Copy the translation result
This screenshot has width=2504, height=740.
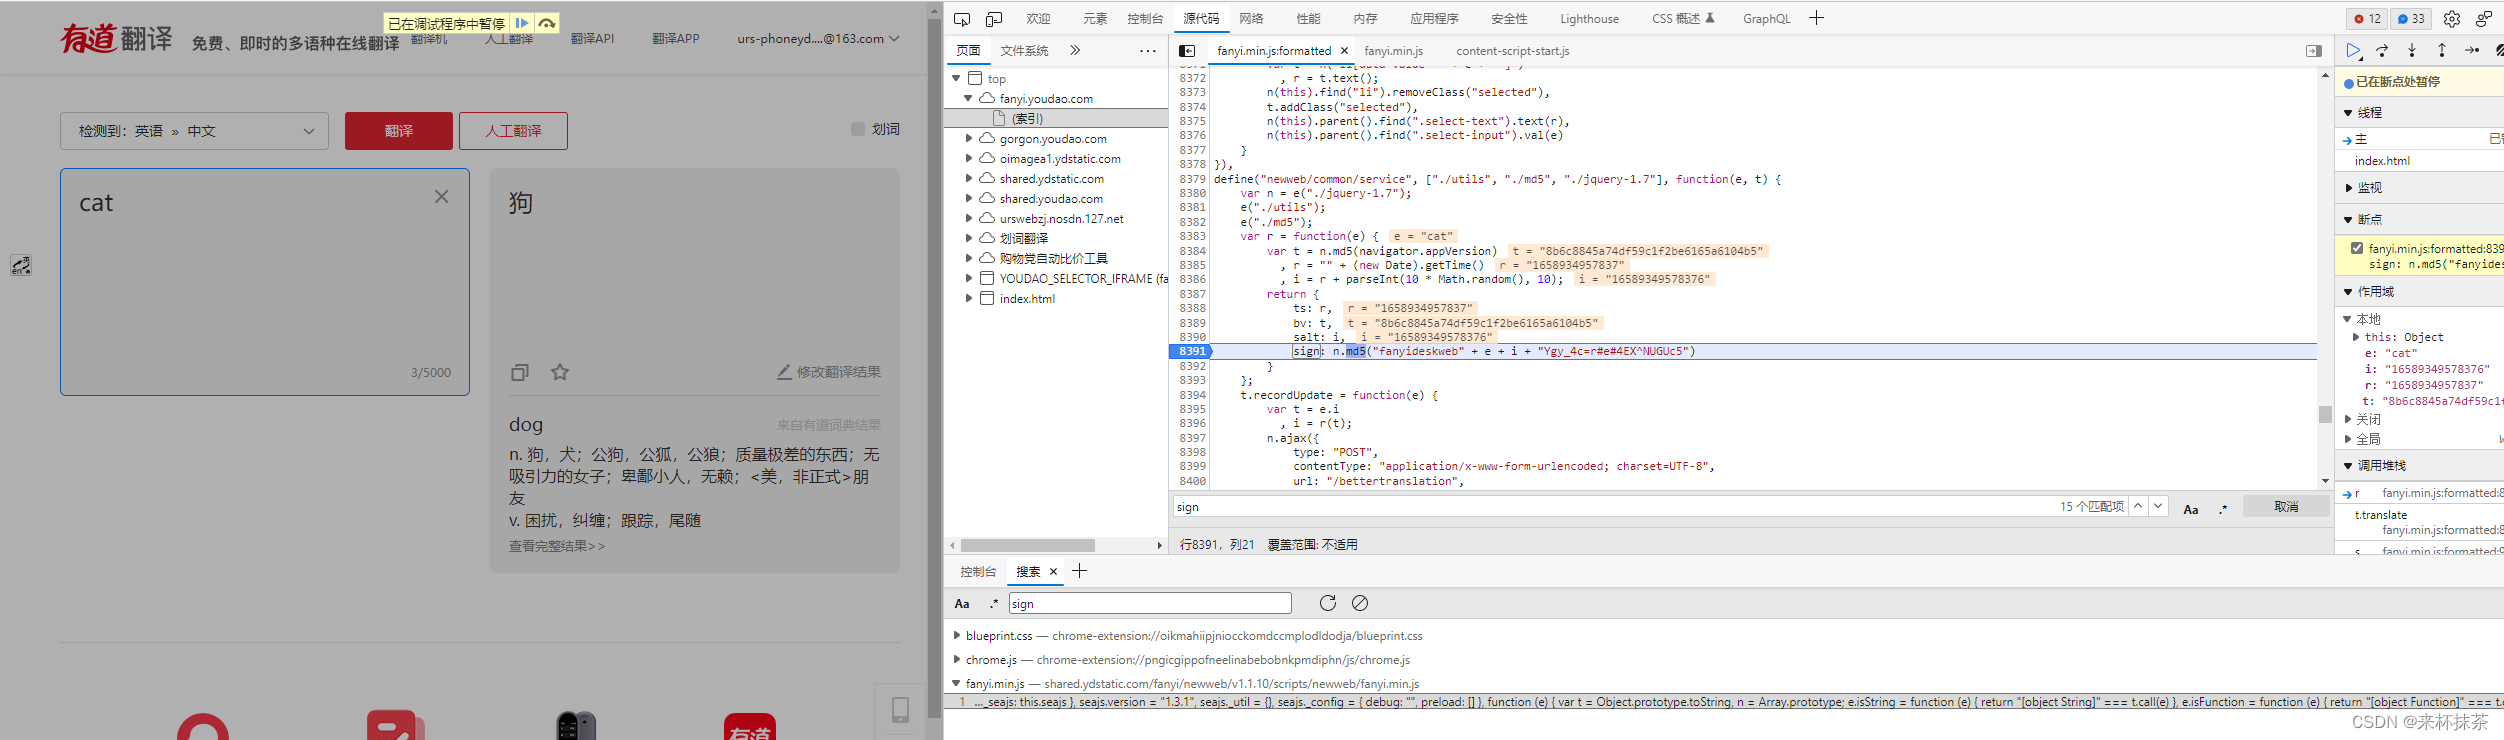[x=519, y=372]
